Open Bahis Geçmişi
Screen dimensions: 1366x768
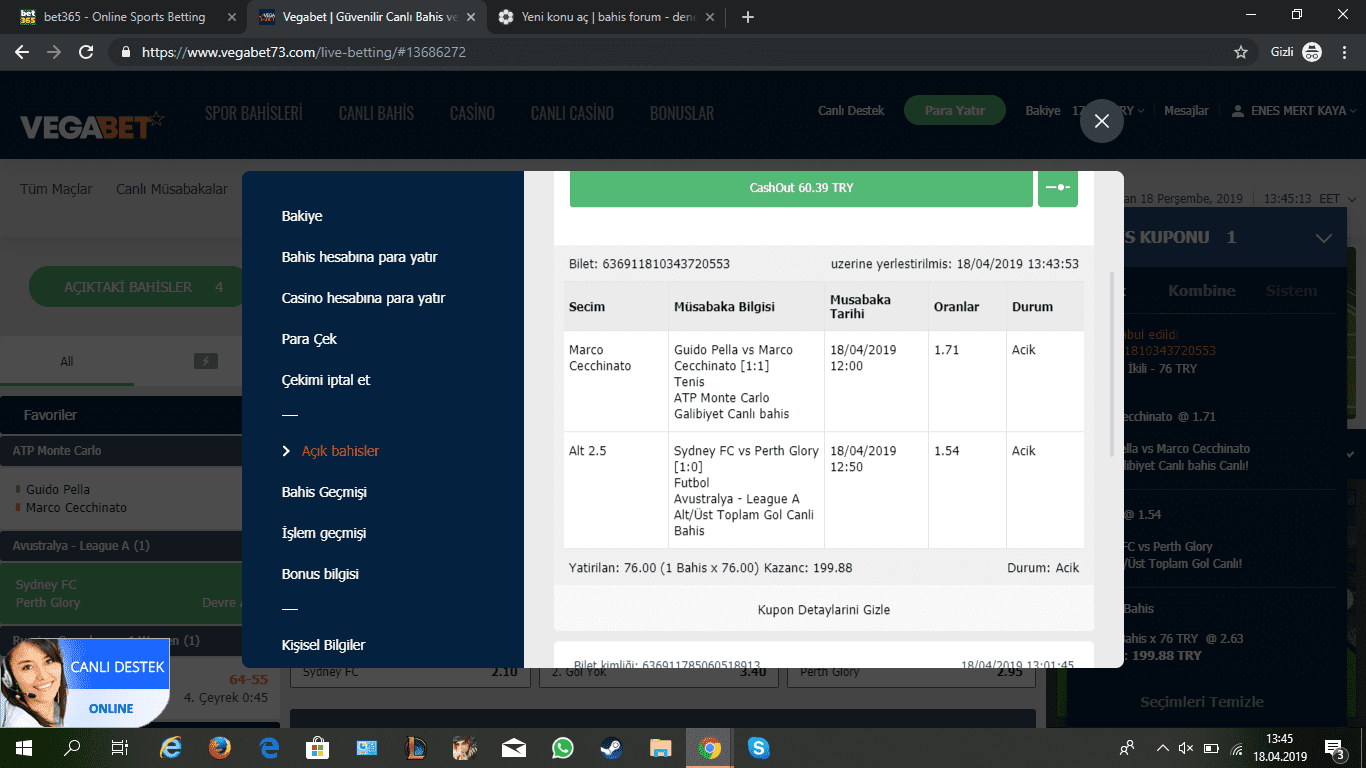[x=324, y=492]
